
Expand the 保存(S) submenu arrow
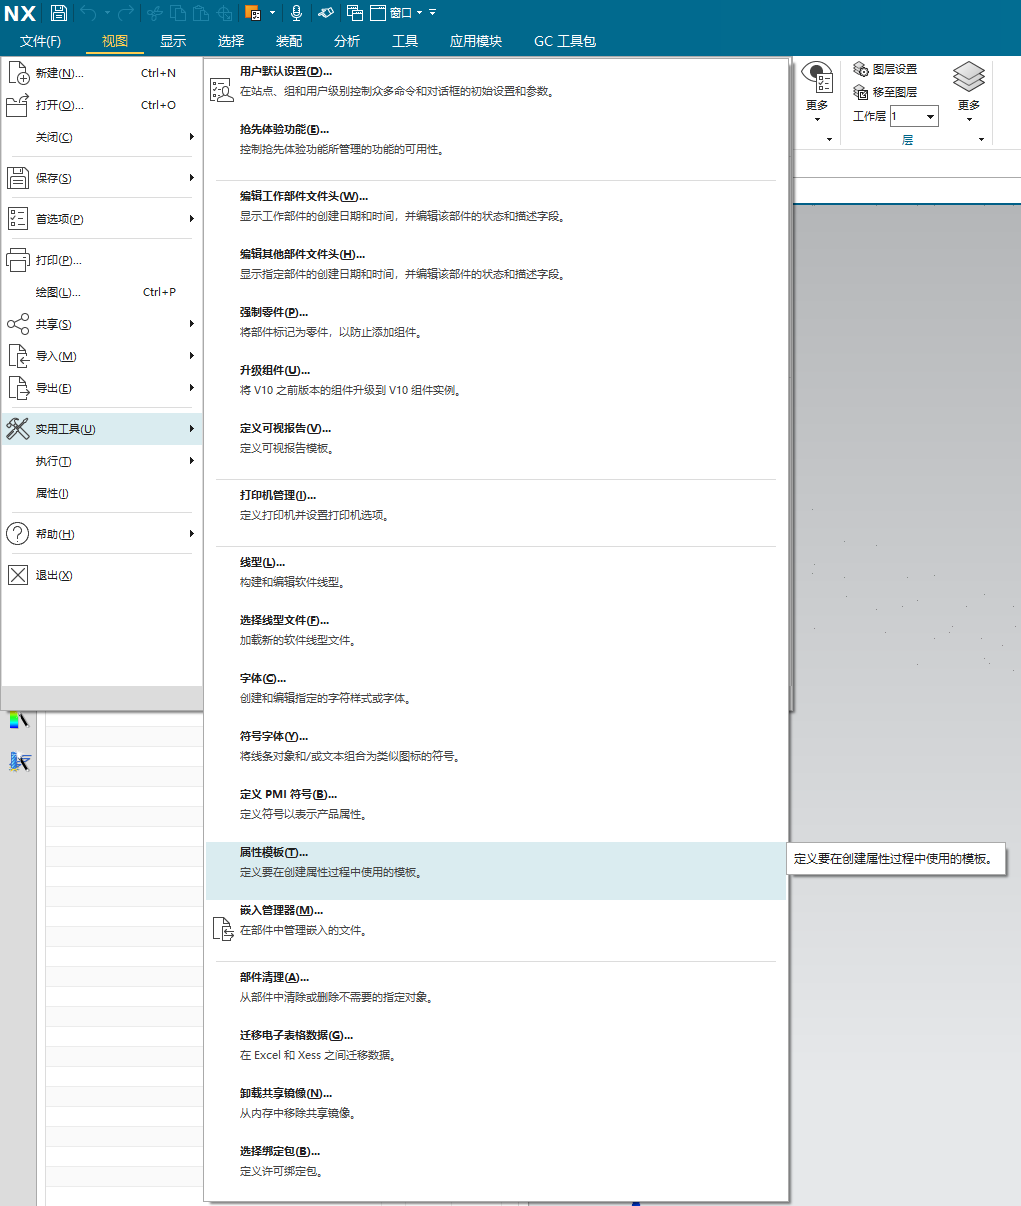191,178
